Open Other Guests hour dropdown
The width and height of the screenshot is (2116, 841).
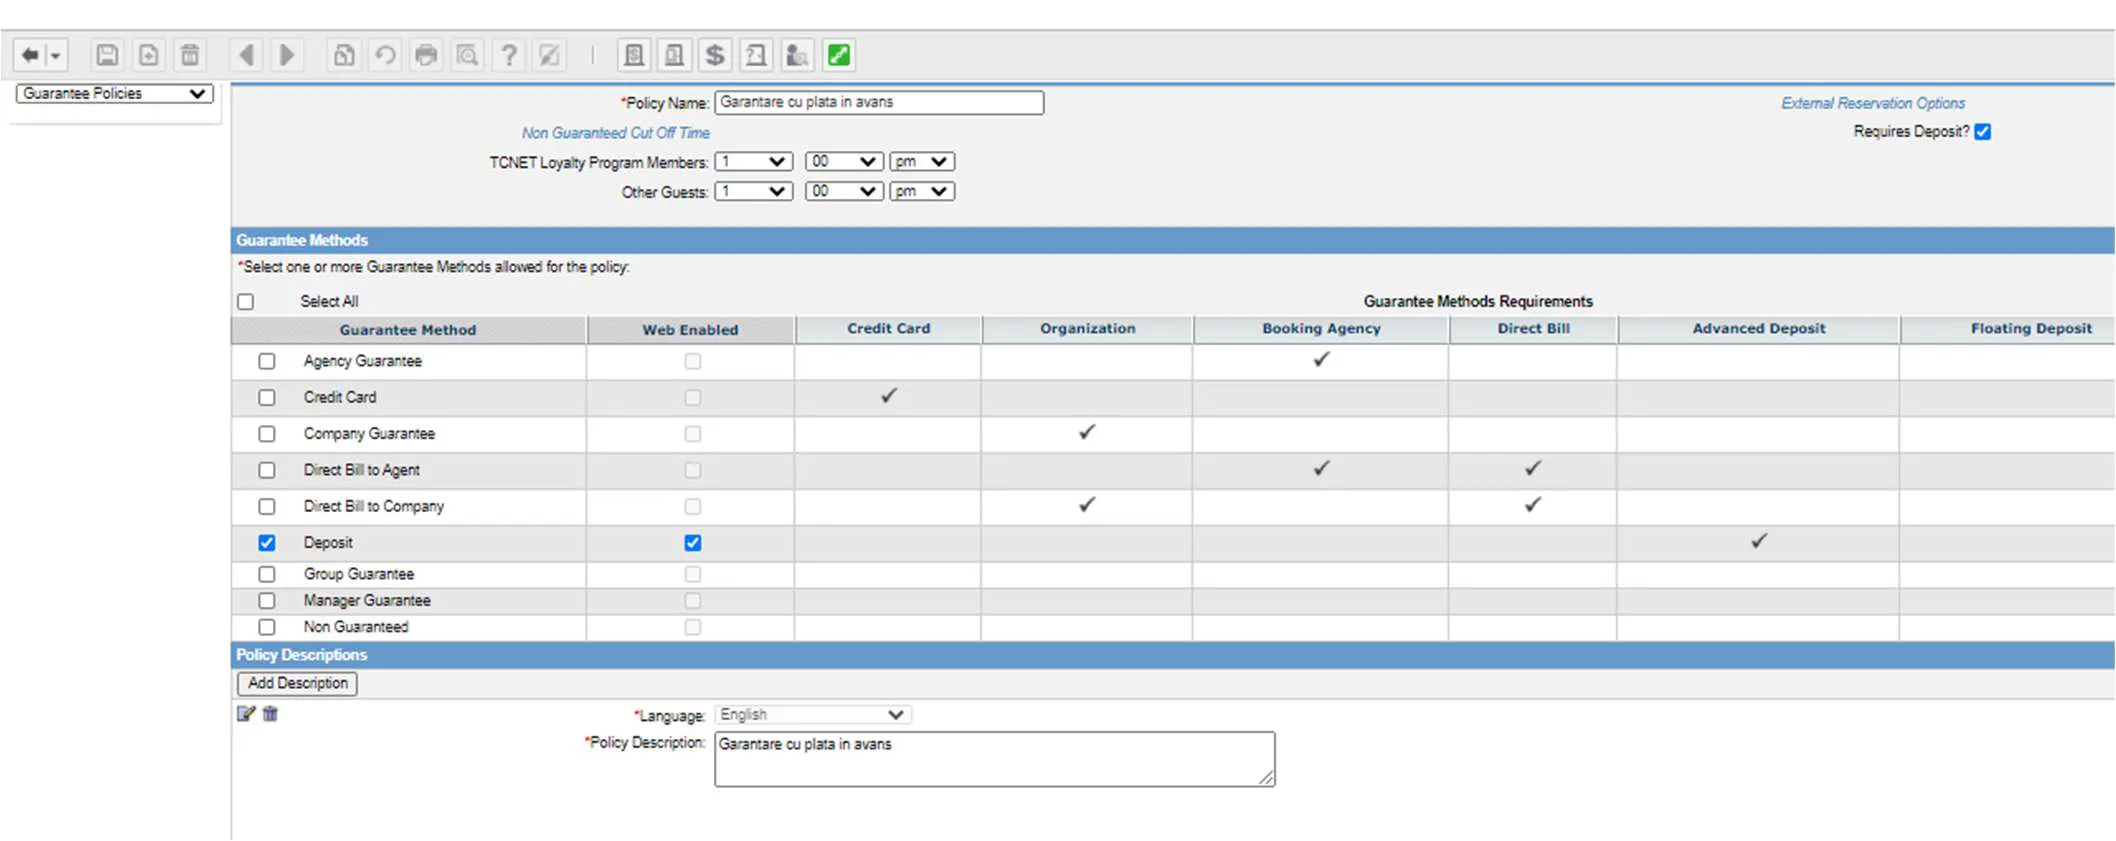(x=754, y=192)
